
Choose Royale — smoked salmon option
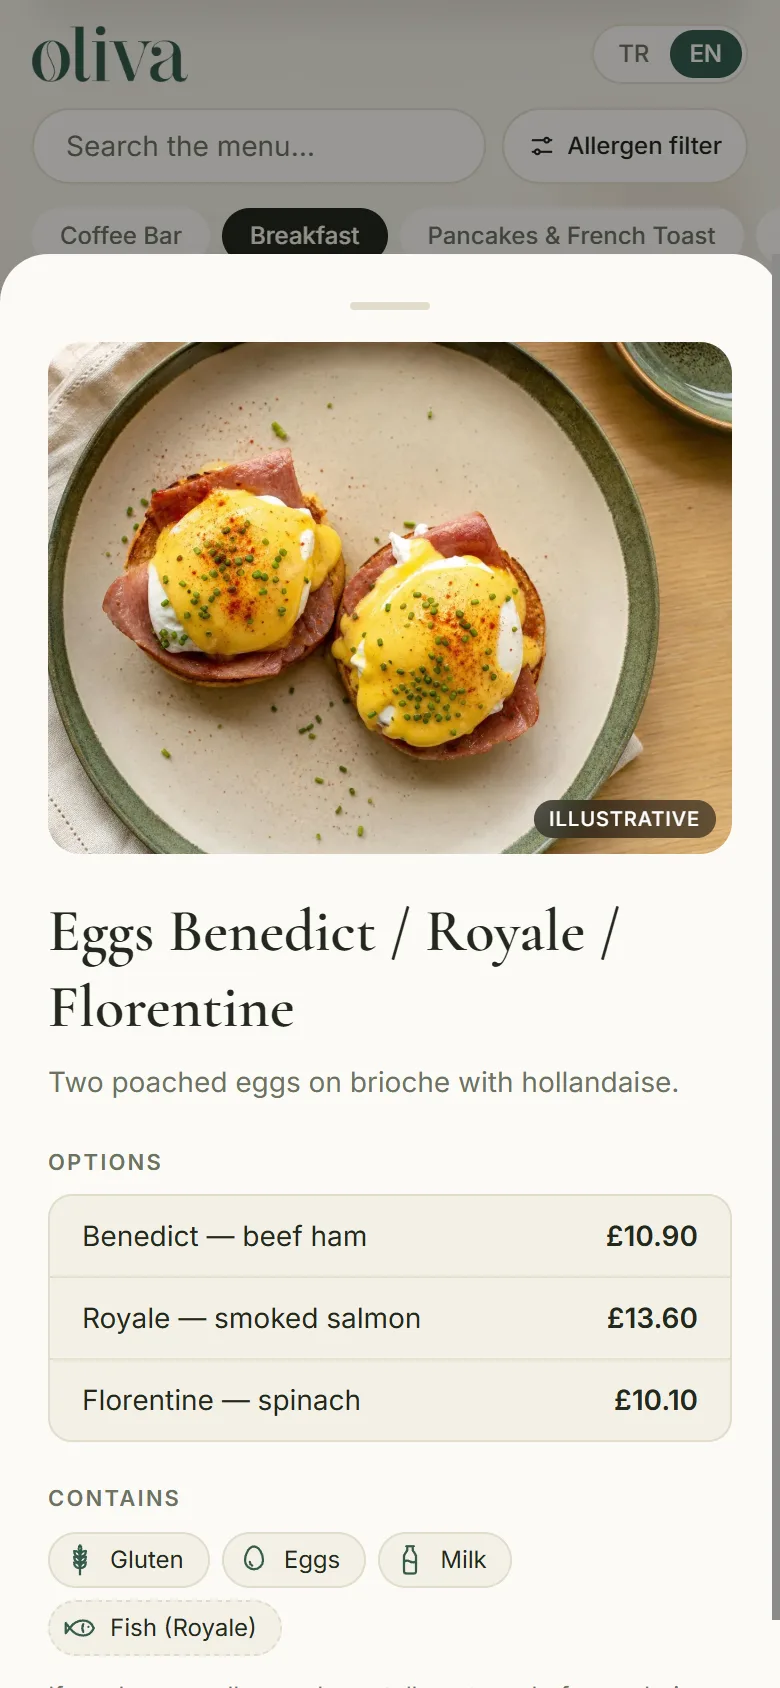(390, 1319)
